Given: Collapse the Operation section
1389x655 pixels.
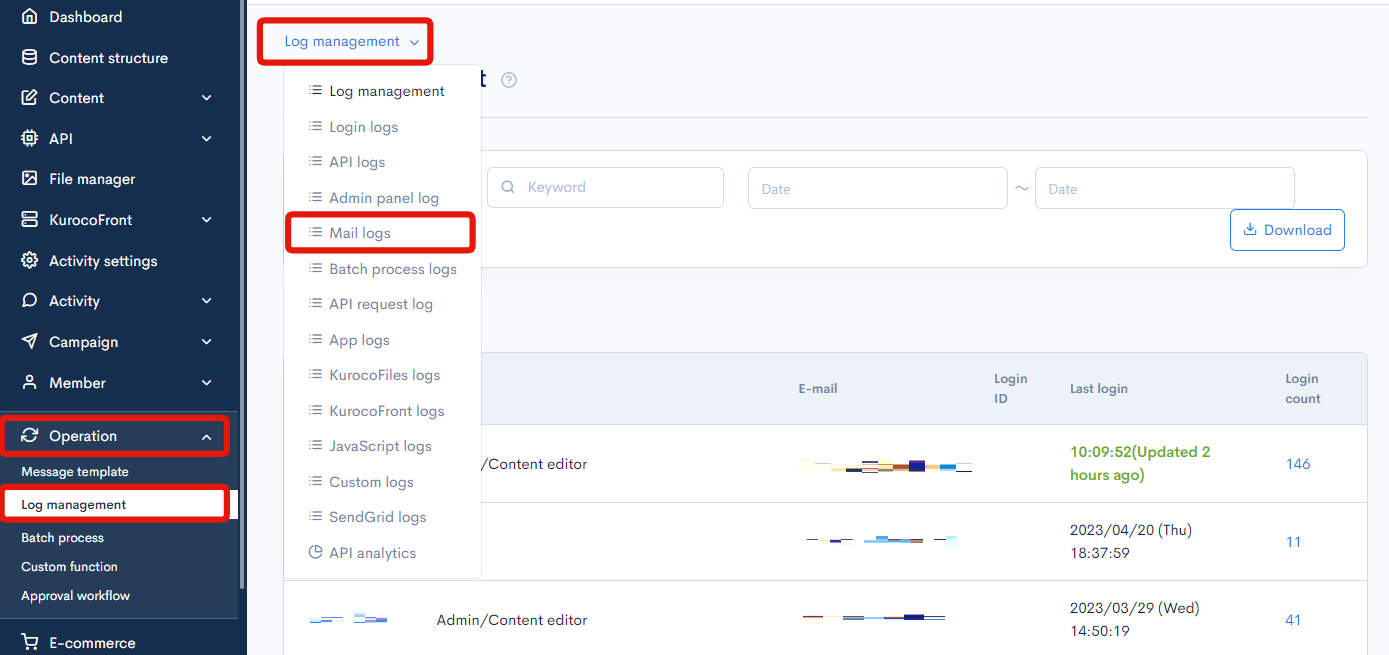Looking at the screenshot, I should [x=206, y=436].
